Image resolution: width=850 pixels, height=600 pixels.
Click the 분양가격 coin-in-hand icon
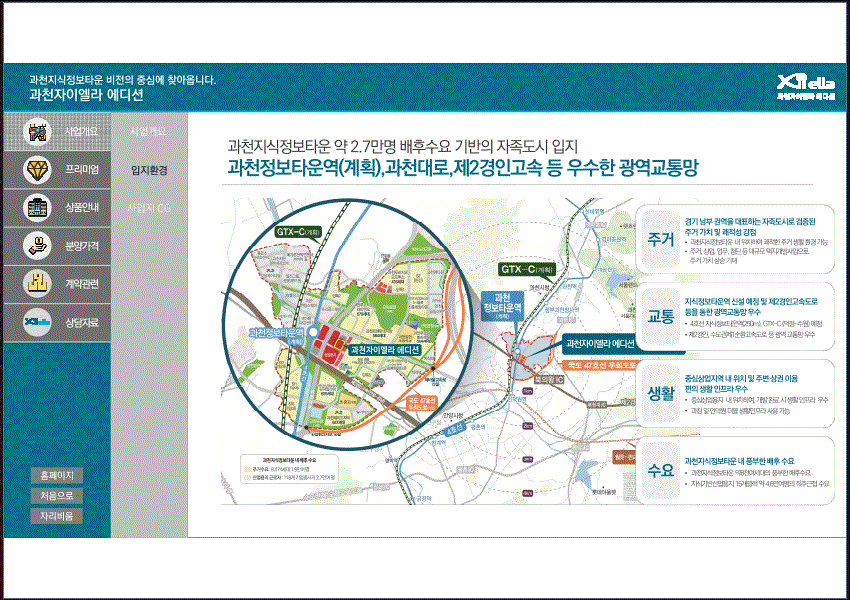tap(37, 246)
